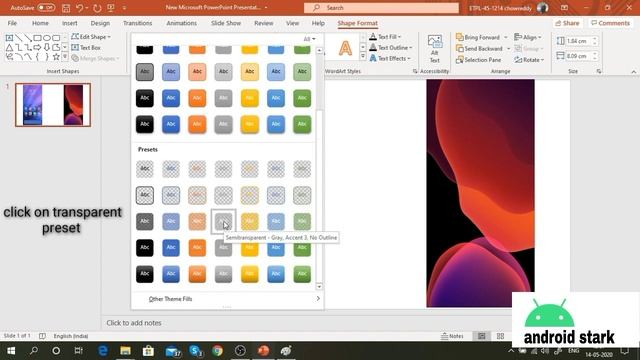Select the text box shape in the shapes gallery
The height and width of the screenshot is (360, 640).
click(x=9, y=38)
